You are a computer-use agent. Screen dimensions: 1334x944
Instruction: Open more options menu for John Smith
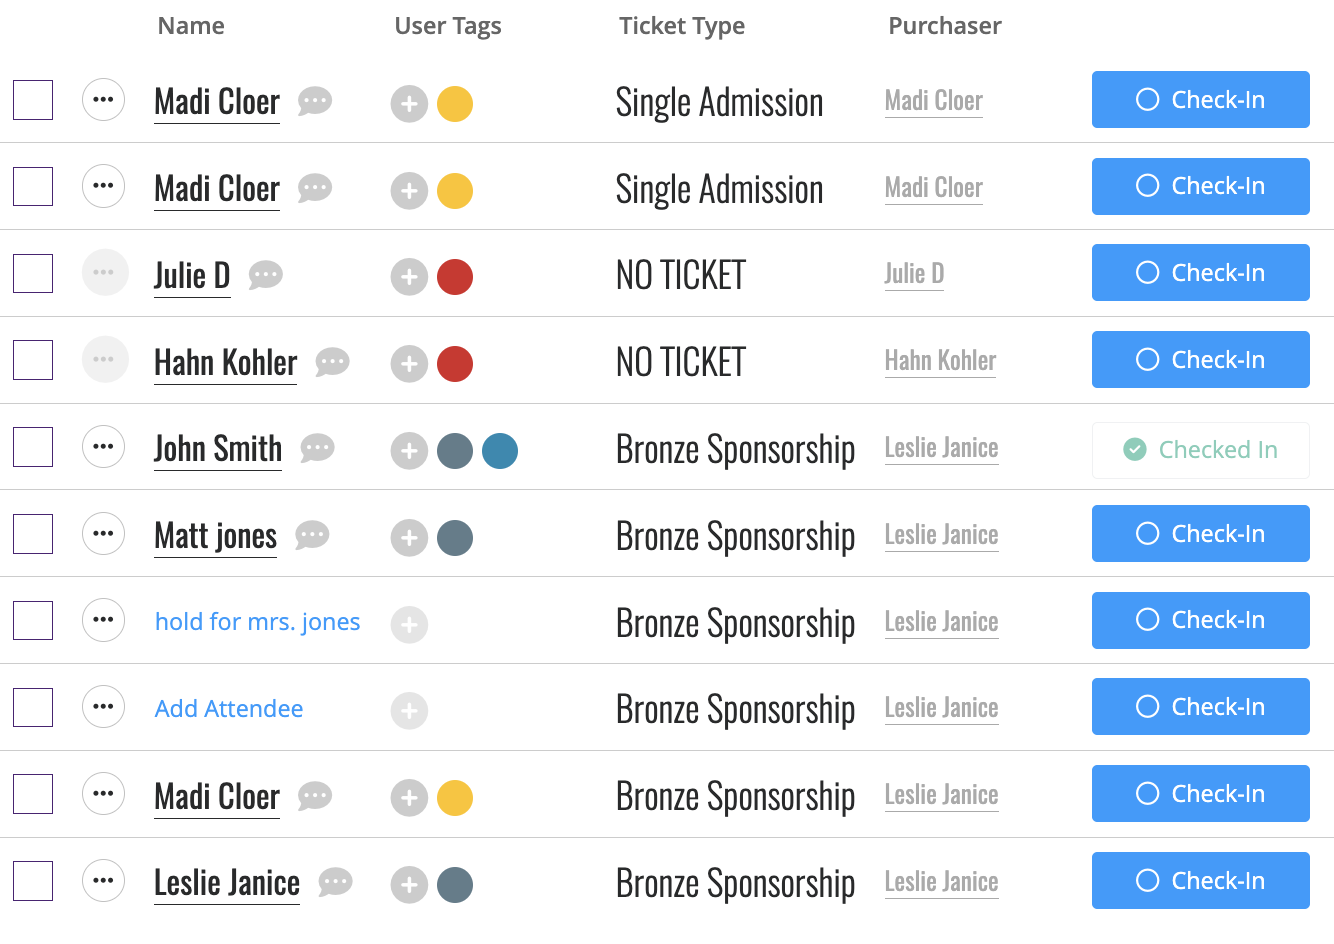pyautogui.click(x=103, y=447)
